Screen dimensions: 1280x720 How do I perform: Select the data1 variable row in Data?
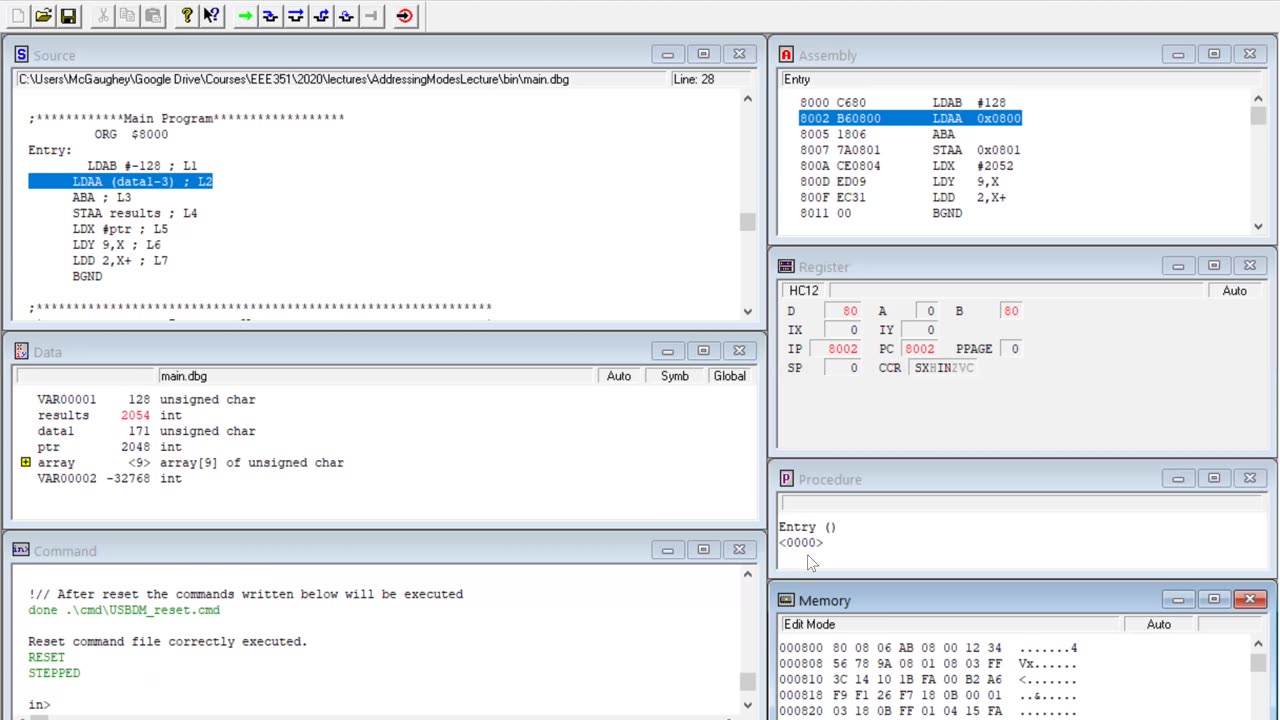(146, 431)
